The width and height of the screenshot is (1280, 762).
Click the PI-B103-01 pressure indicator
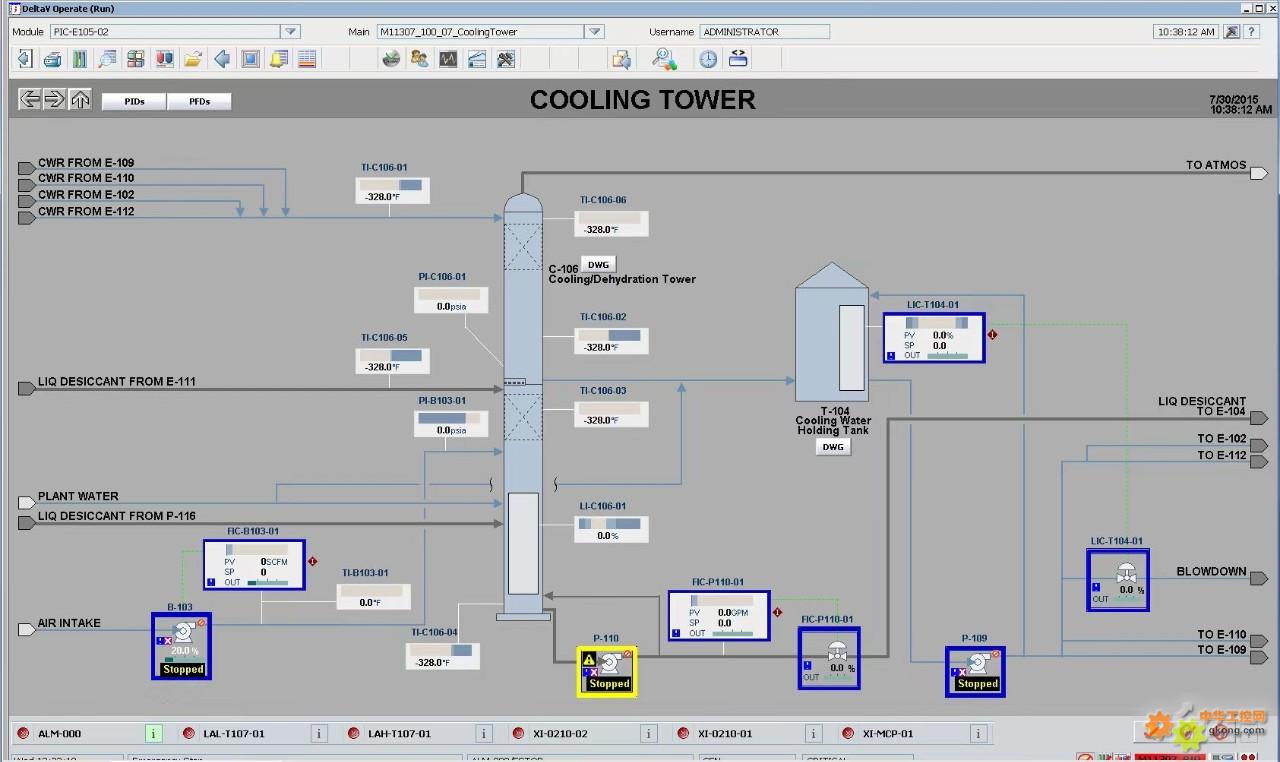click(451, 424)
